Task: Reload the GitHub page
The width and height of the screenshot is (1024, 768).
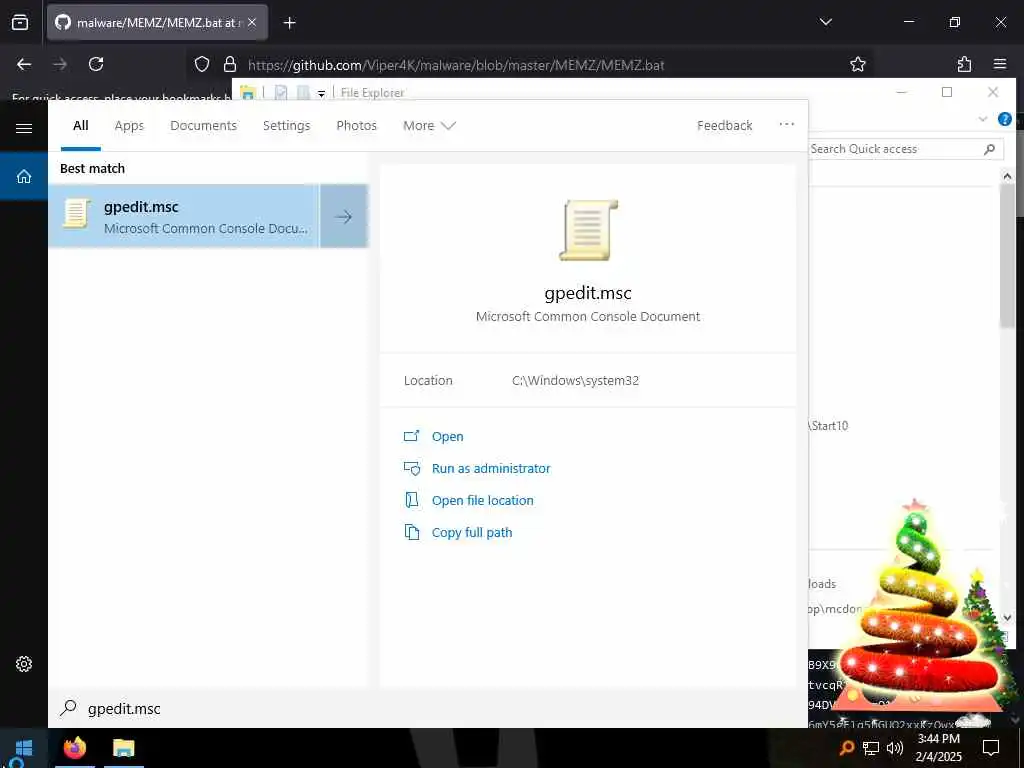Action: pyautogui.click(x=96, y=64)
